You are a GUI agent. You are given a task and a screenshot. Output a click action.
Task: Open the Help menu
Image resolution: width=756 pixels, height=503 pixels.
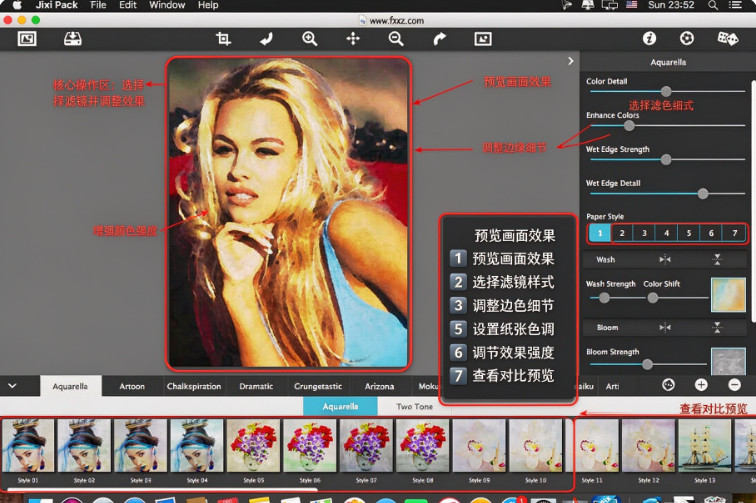coord(208,5)
